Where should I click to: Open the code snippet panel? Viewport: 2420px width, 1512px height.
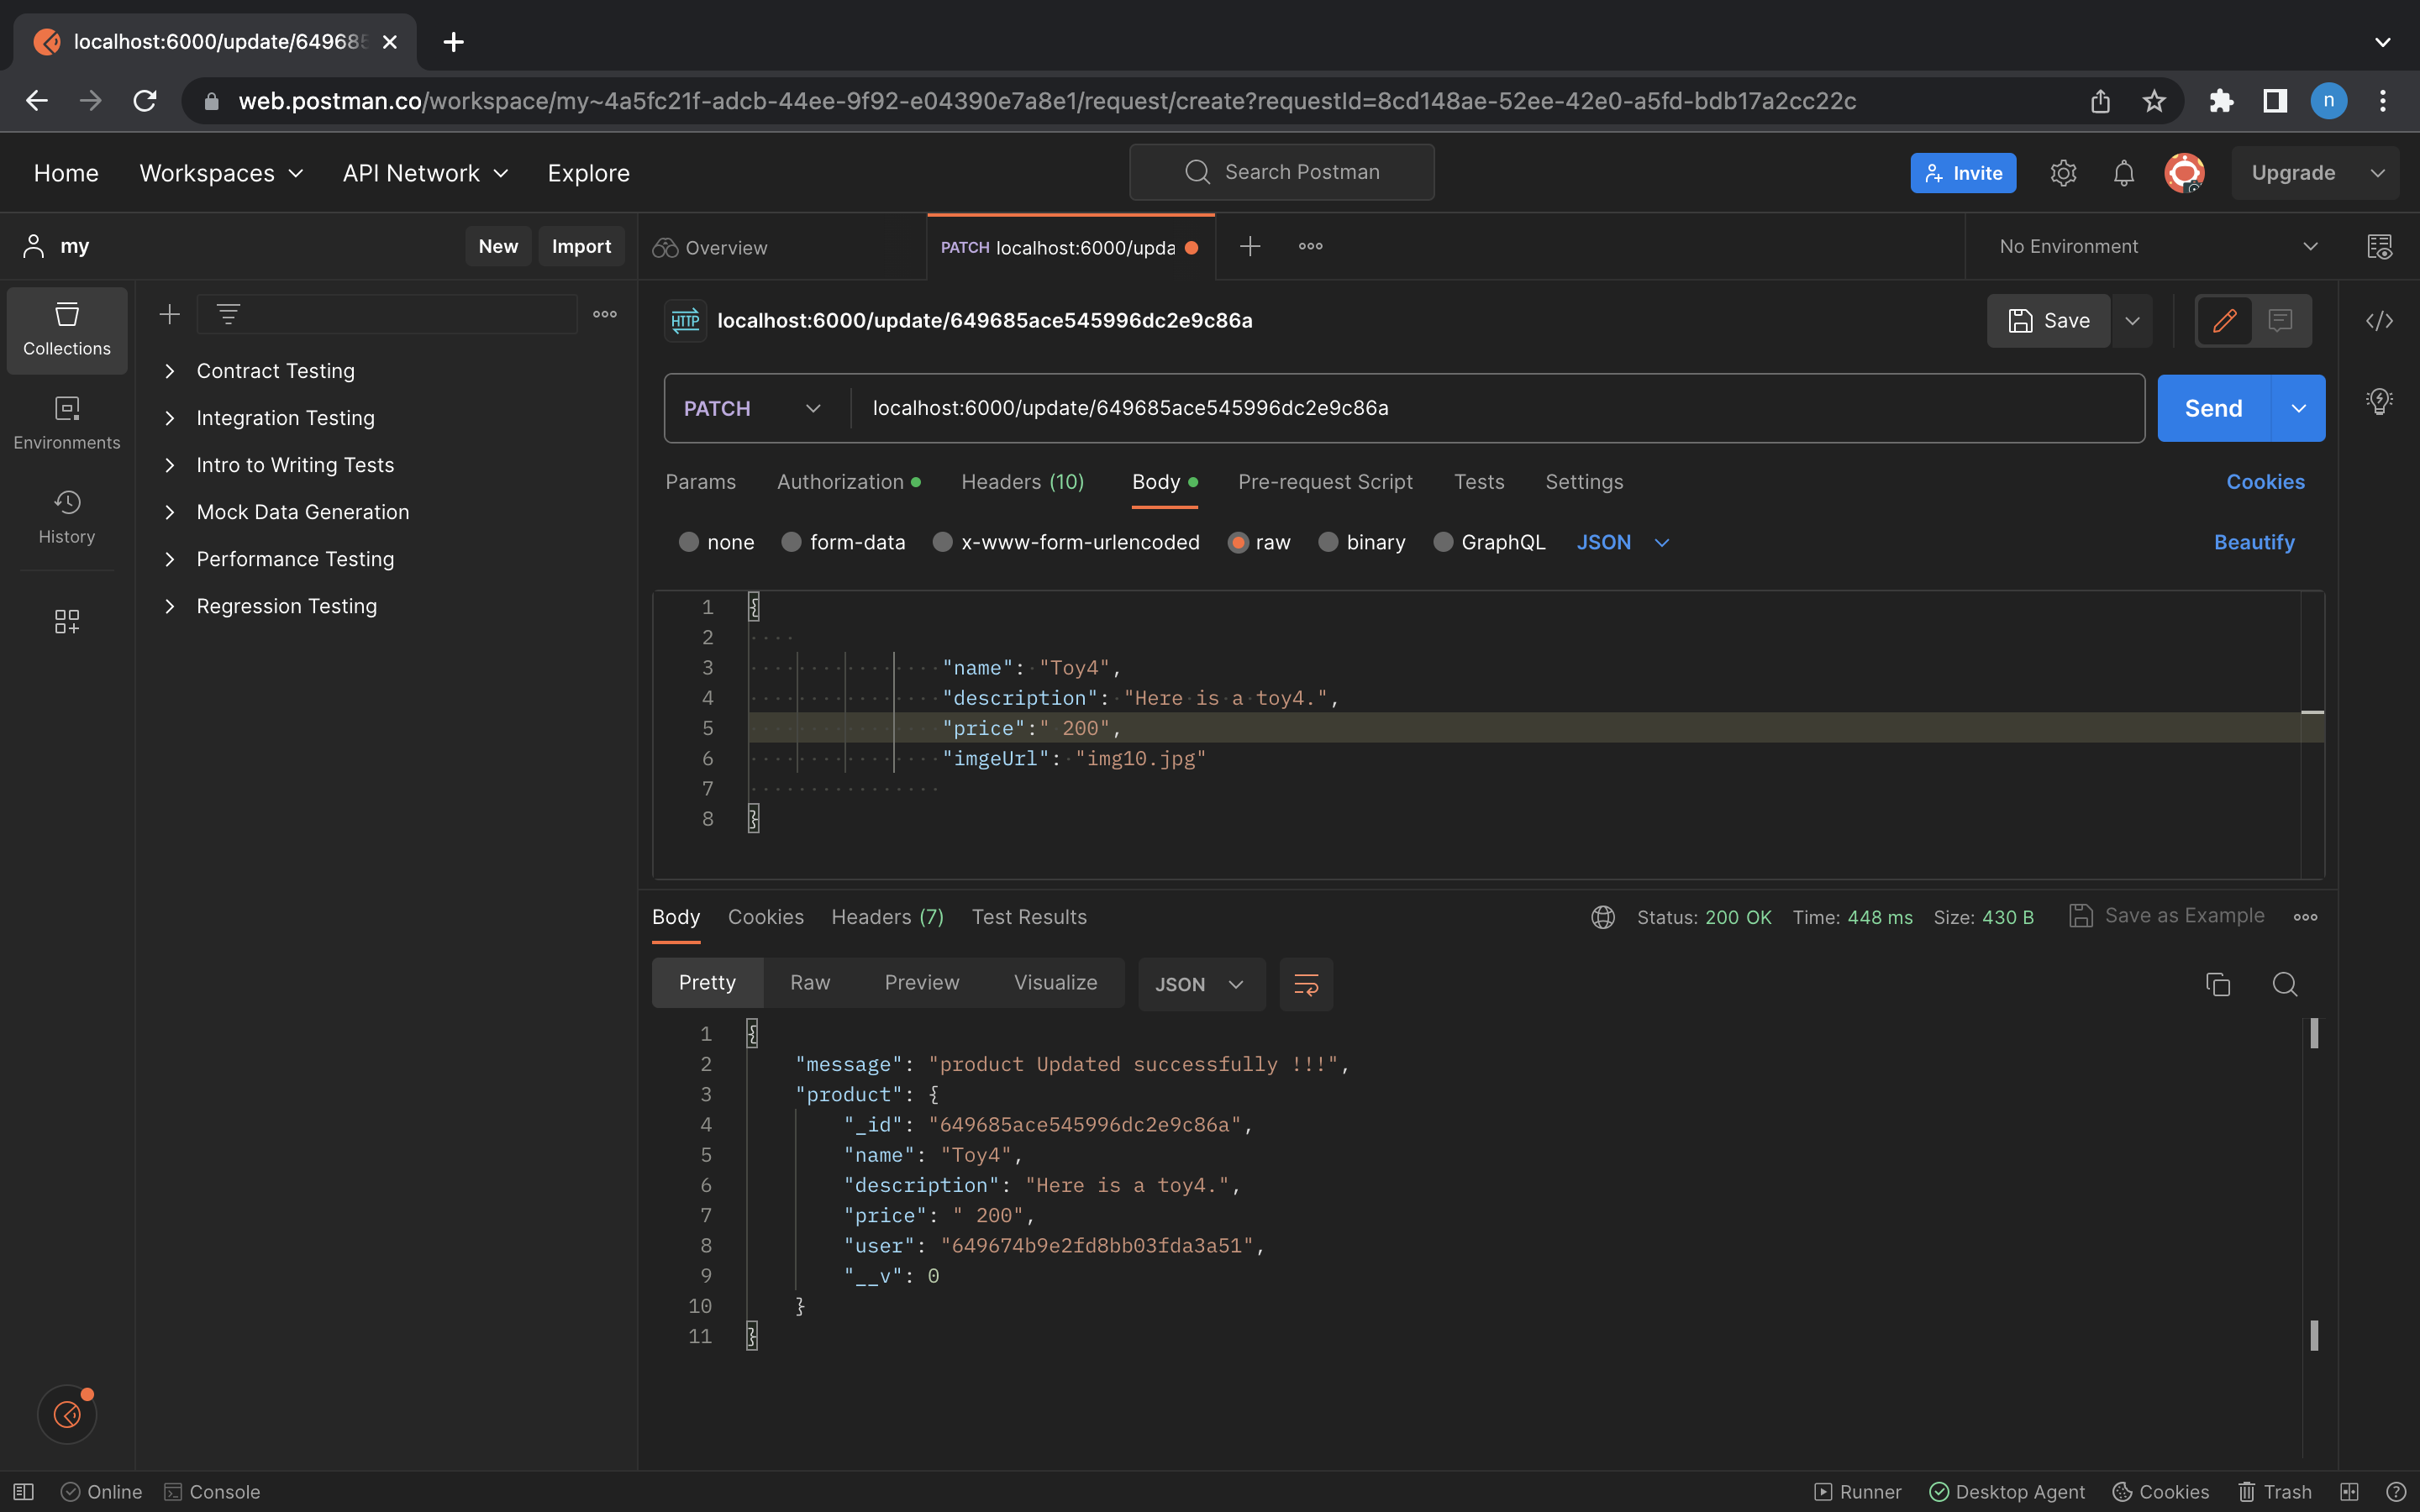[x=2379, y=321]
